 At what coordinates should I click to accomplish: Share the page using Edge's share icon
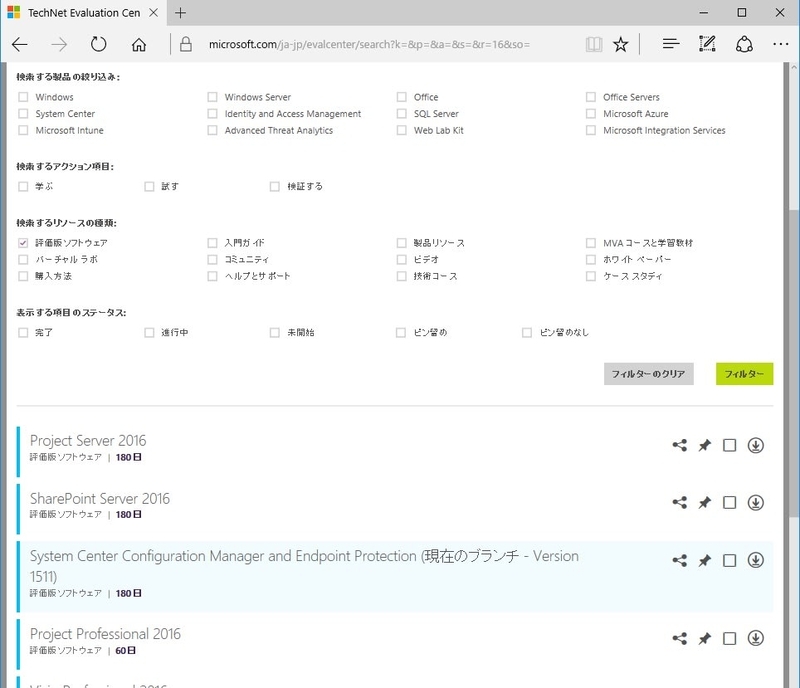point(744,44)
